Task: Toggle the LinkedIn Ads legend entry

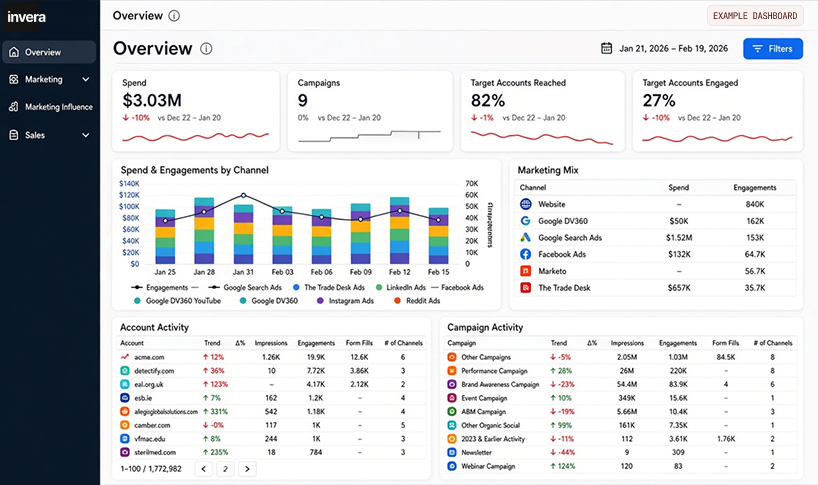Action: pyautogui.click(x=401, y=287)
